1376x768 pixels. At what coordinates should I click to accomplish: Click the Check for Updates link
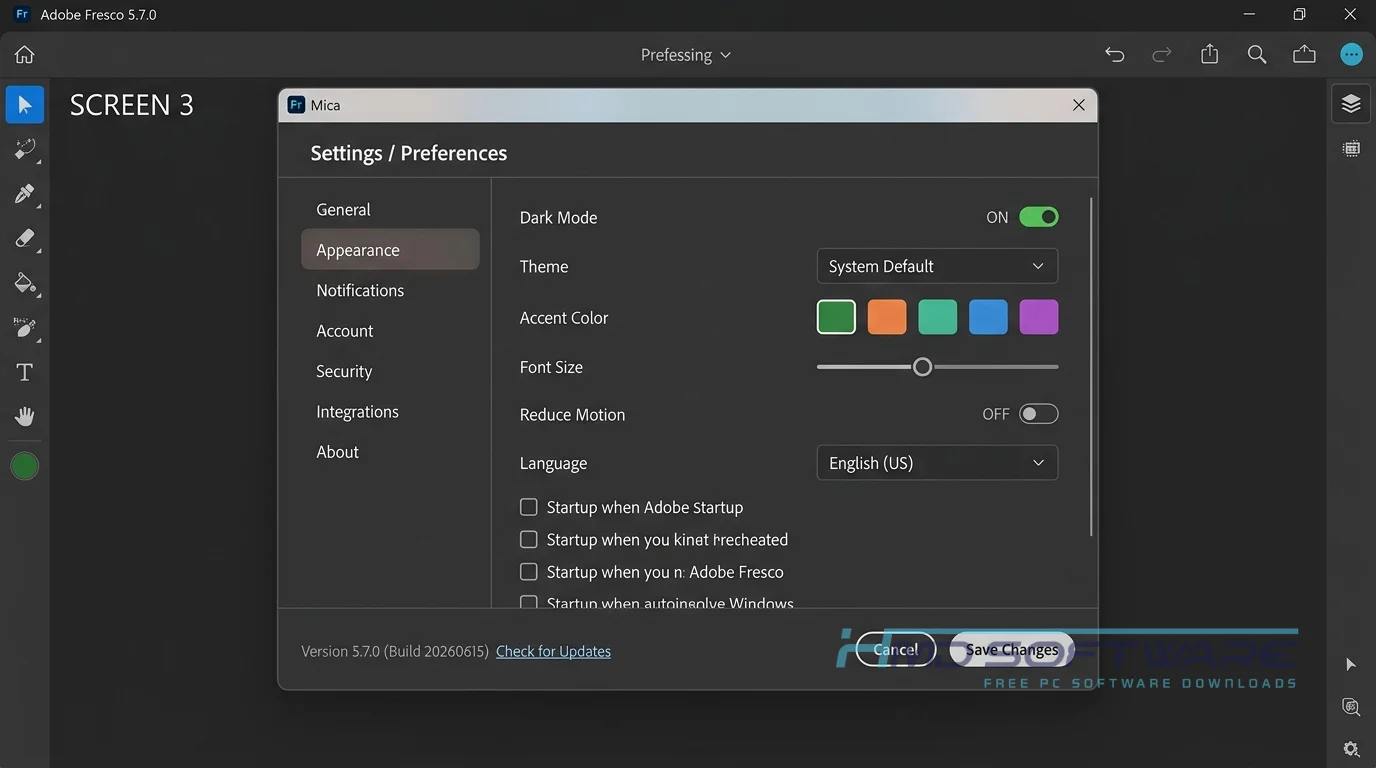(x=553, y=651)
